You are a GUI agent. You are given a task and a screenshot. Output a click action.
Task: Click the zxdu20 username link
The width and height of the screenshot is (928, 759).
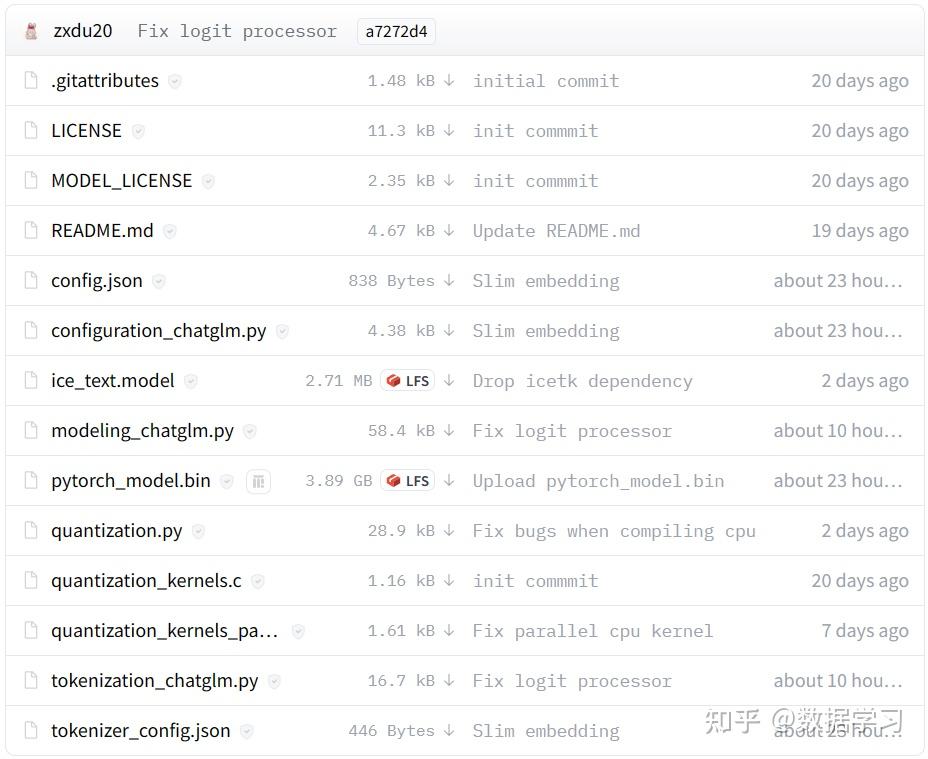tap(84, 30)
